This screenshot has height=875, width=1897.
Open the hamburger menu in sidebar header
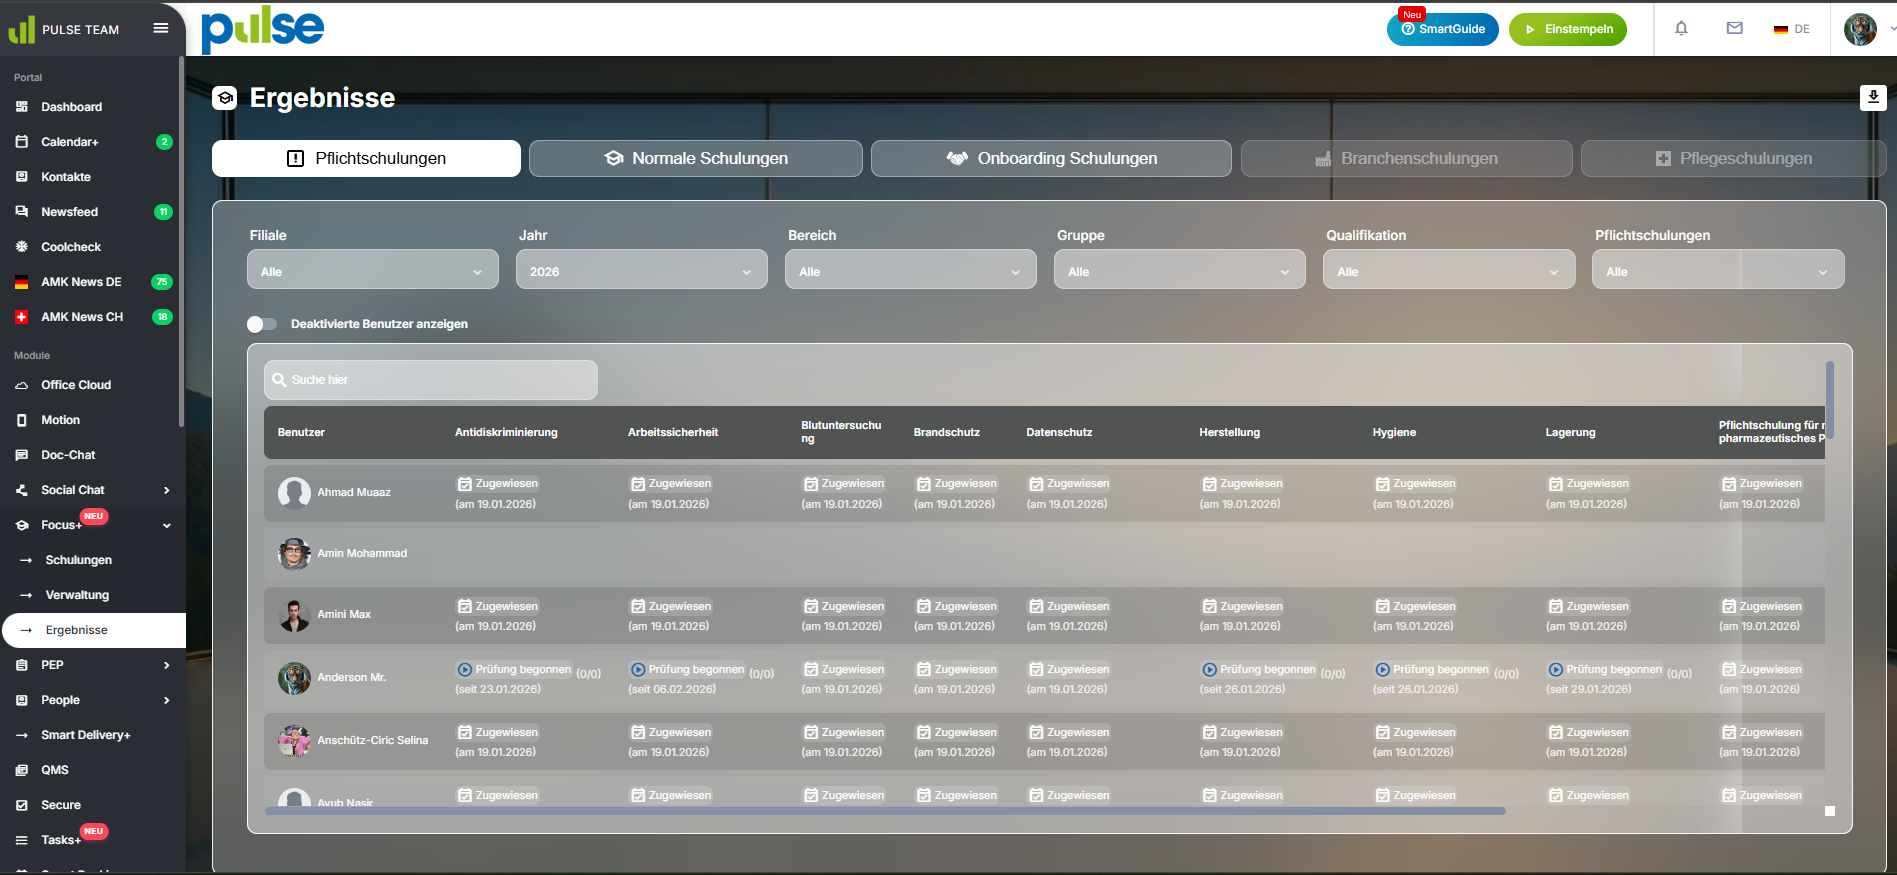coord(160,28)
